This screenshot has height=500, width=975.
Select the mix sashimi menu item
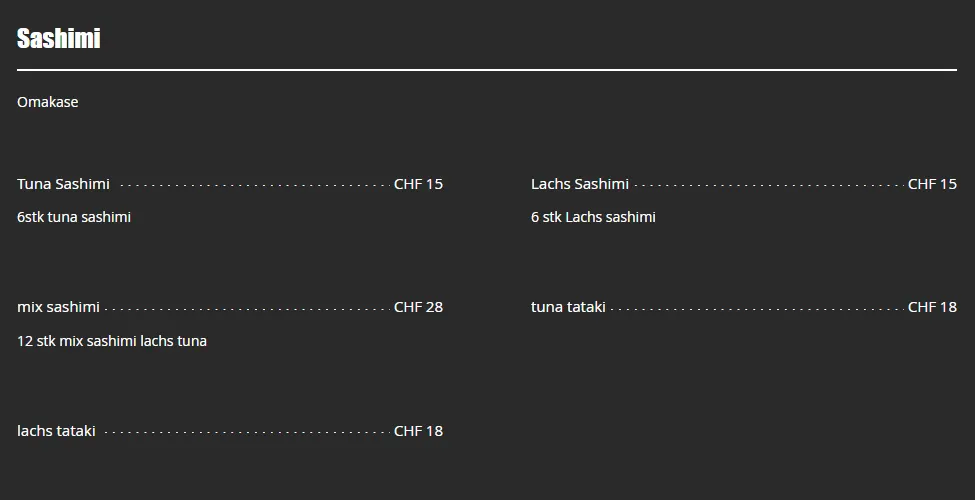coord(58,307)
